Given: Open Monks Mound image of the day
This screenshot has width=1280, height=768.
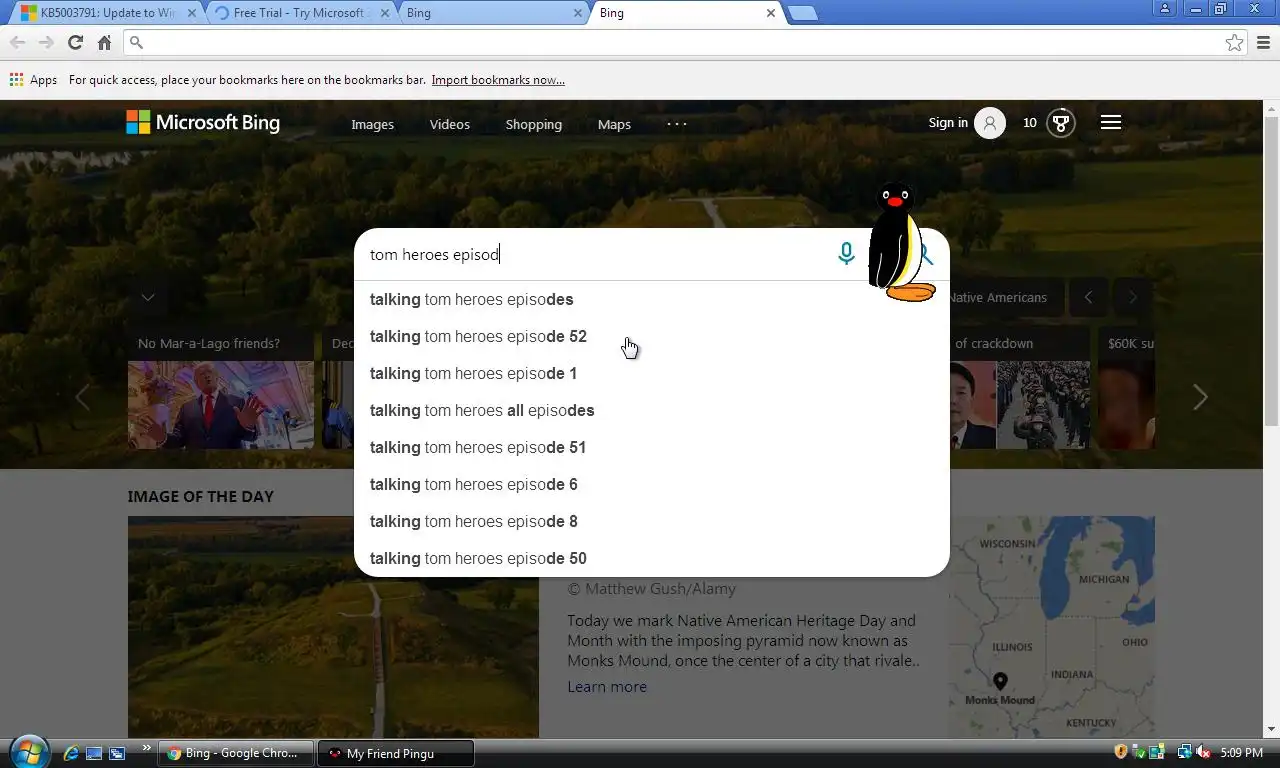Looking at the screenshot, I should click(333, 627).
